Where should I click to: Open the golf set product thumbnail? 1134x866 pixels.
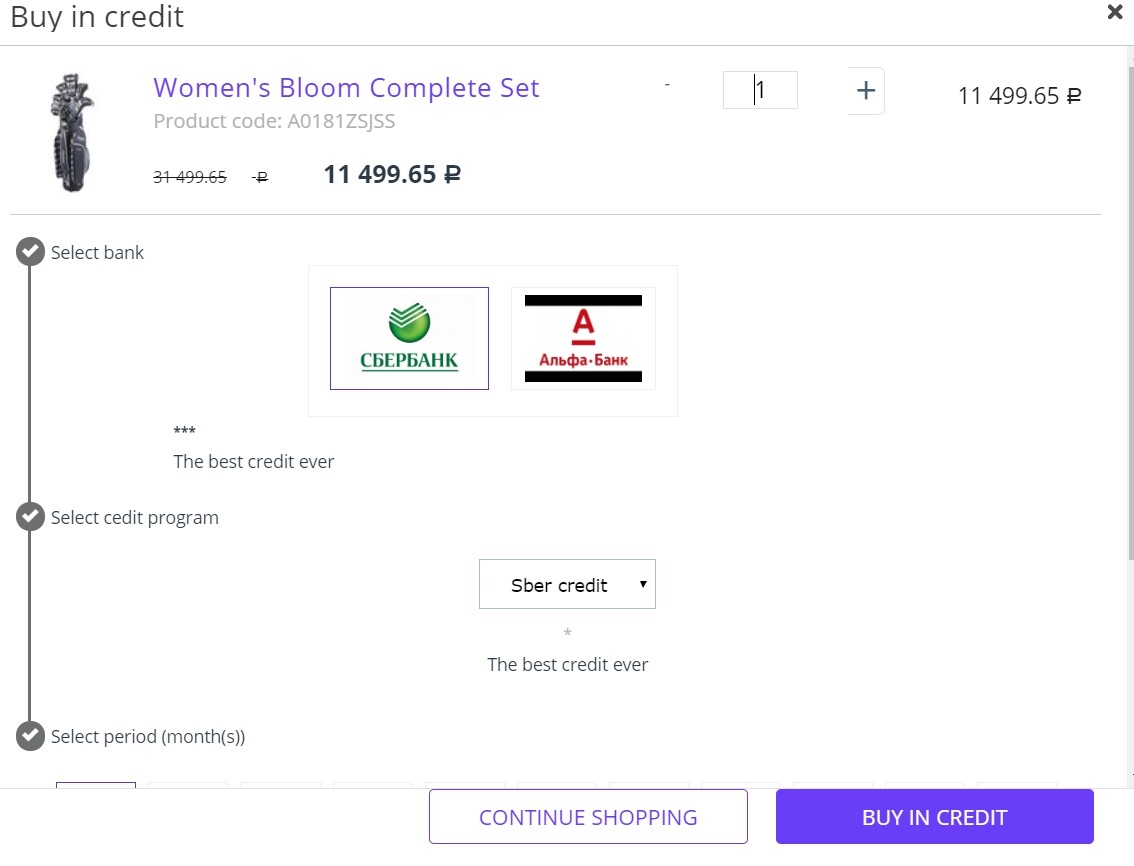(x=72, y=132)
